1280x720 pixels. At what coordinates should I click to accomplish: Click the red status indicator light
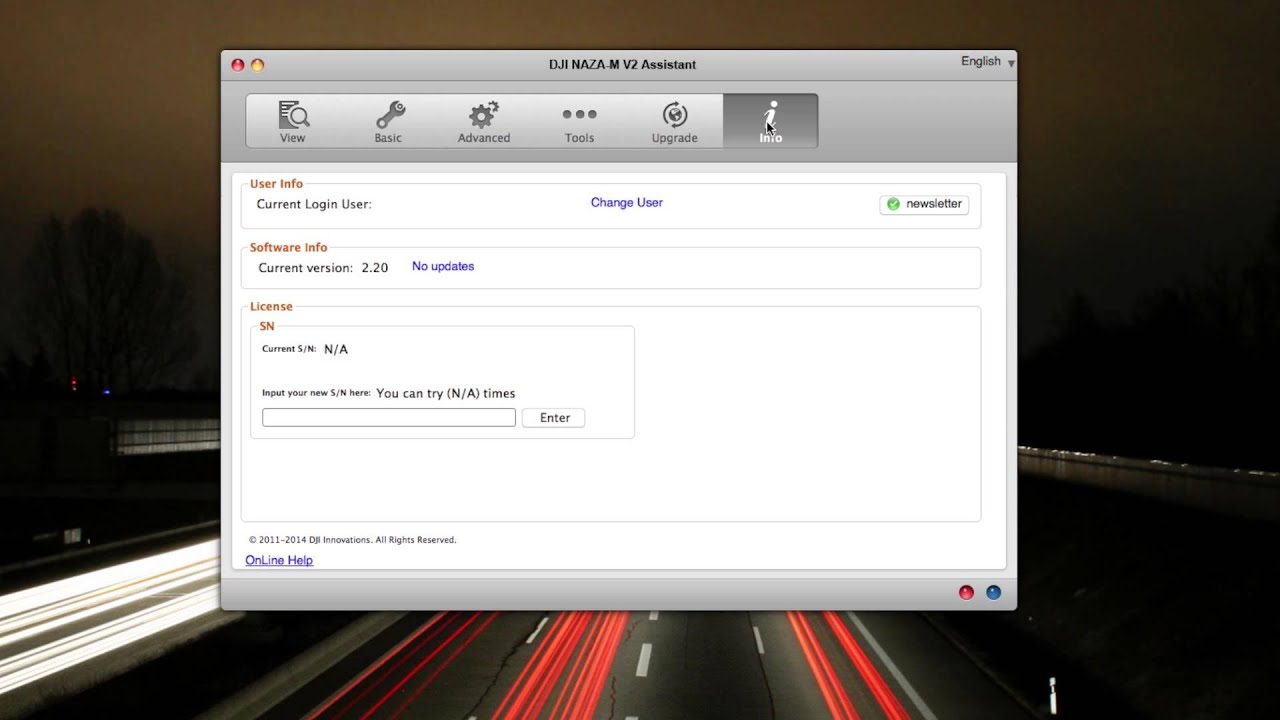tap(966, 592)
